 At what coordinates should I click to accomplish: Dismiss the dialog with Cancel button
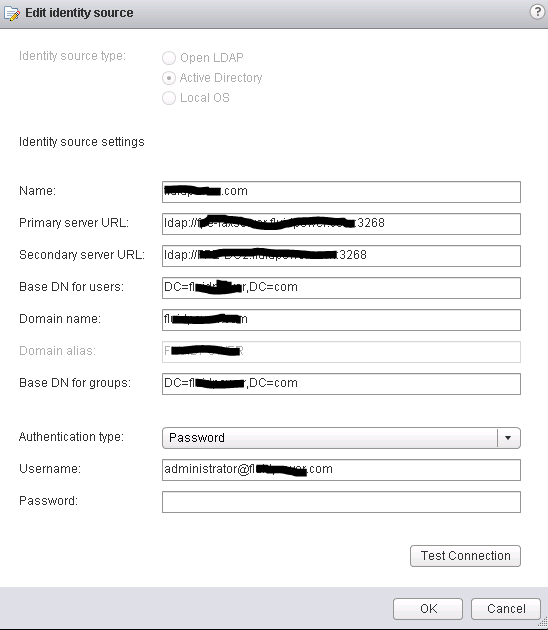click(506, 609)
